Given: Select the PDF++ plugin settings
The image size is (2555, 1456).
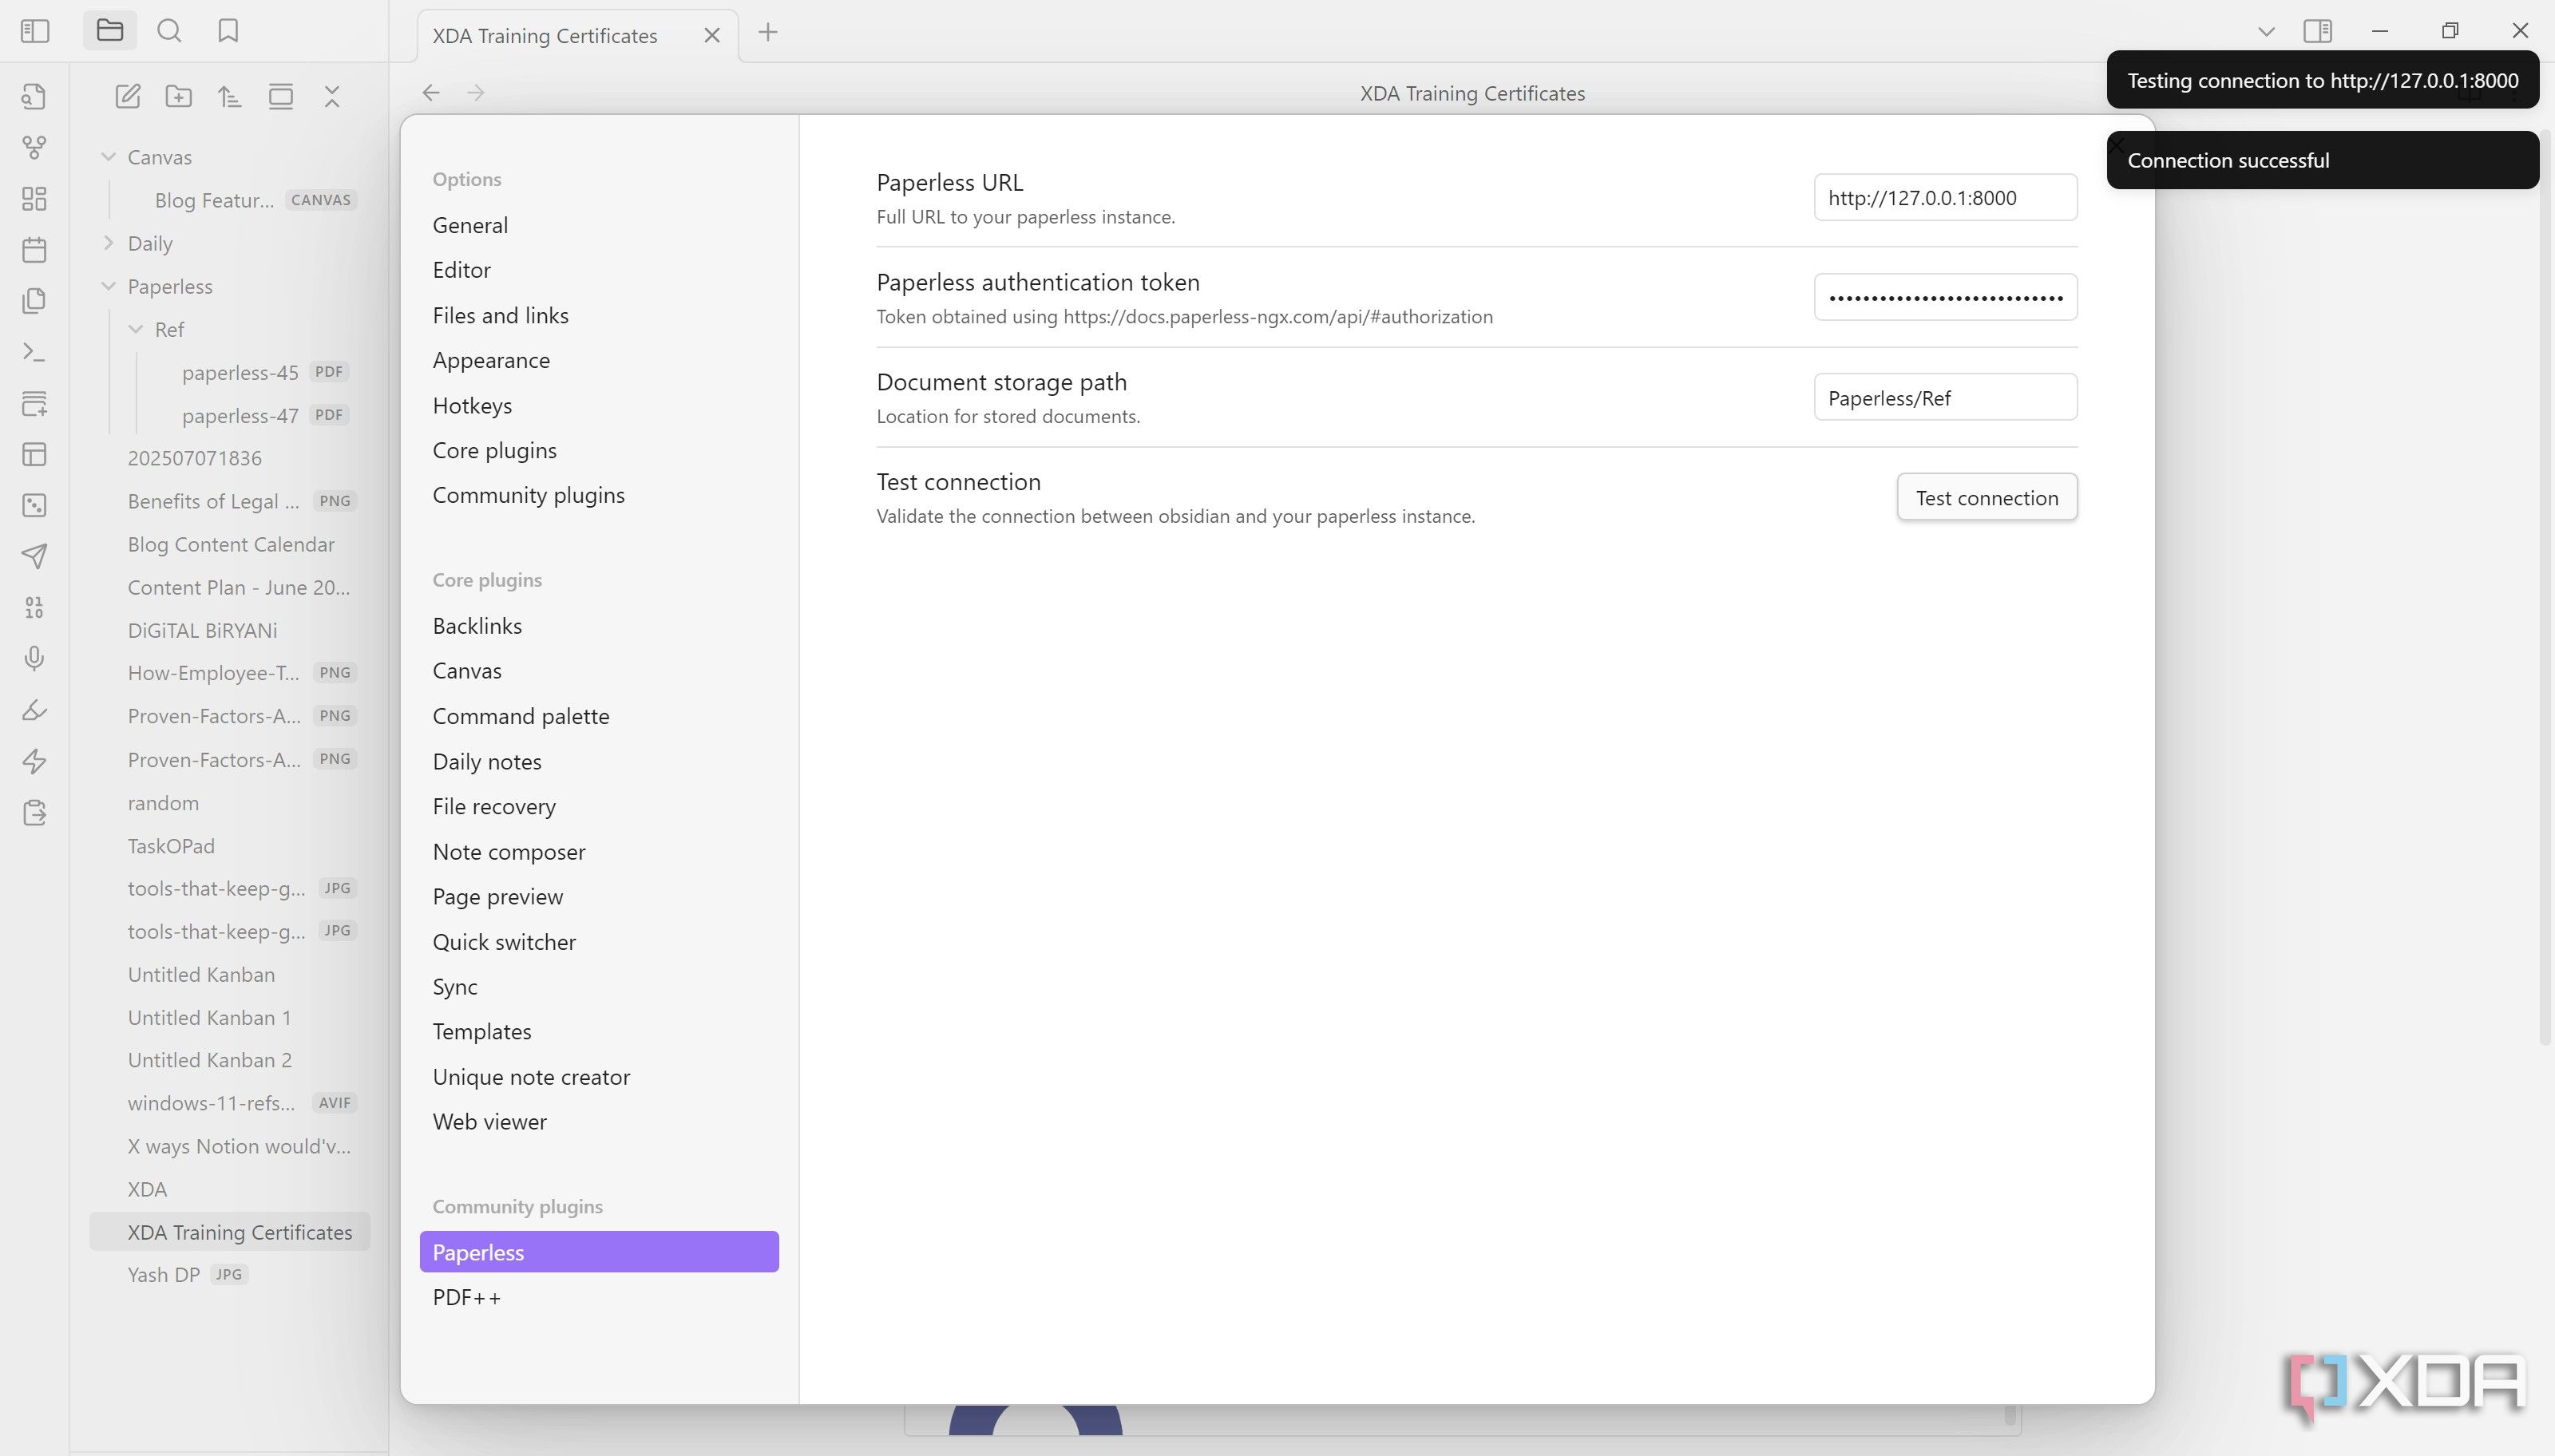Looking at the screenshot, I should pyautogui.click(x=599, y=1297).
